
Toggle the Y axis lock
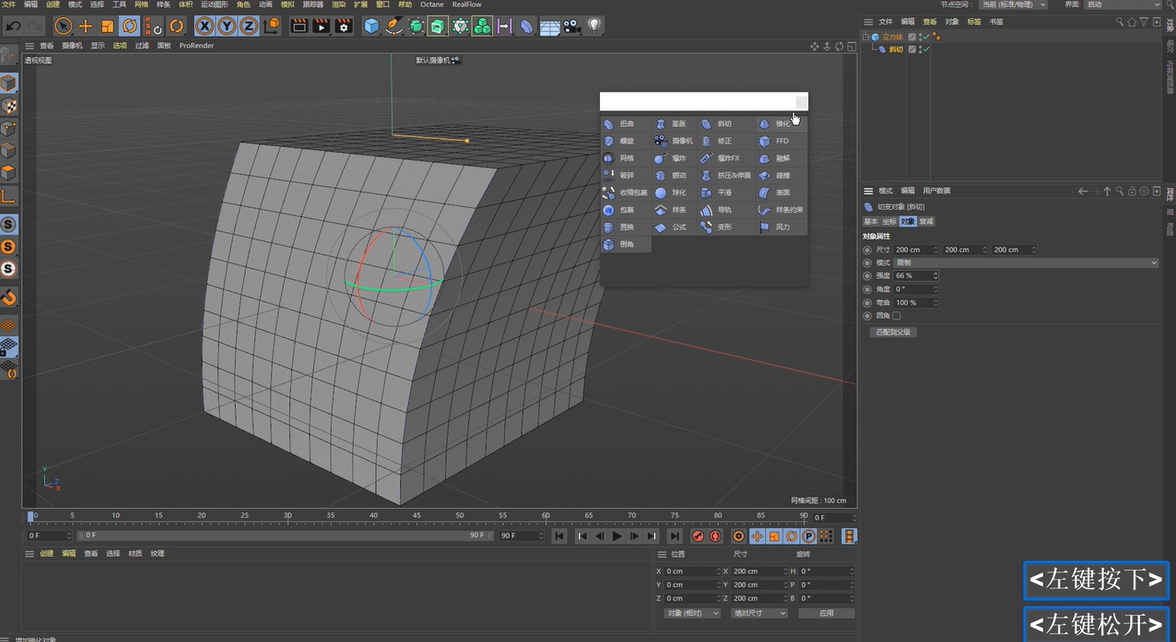[226, 26]
